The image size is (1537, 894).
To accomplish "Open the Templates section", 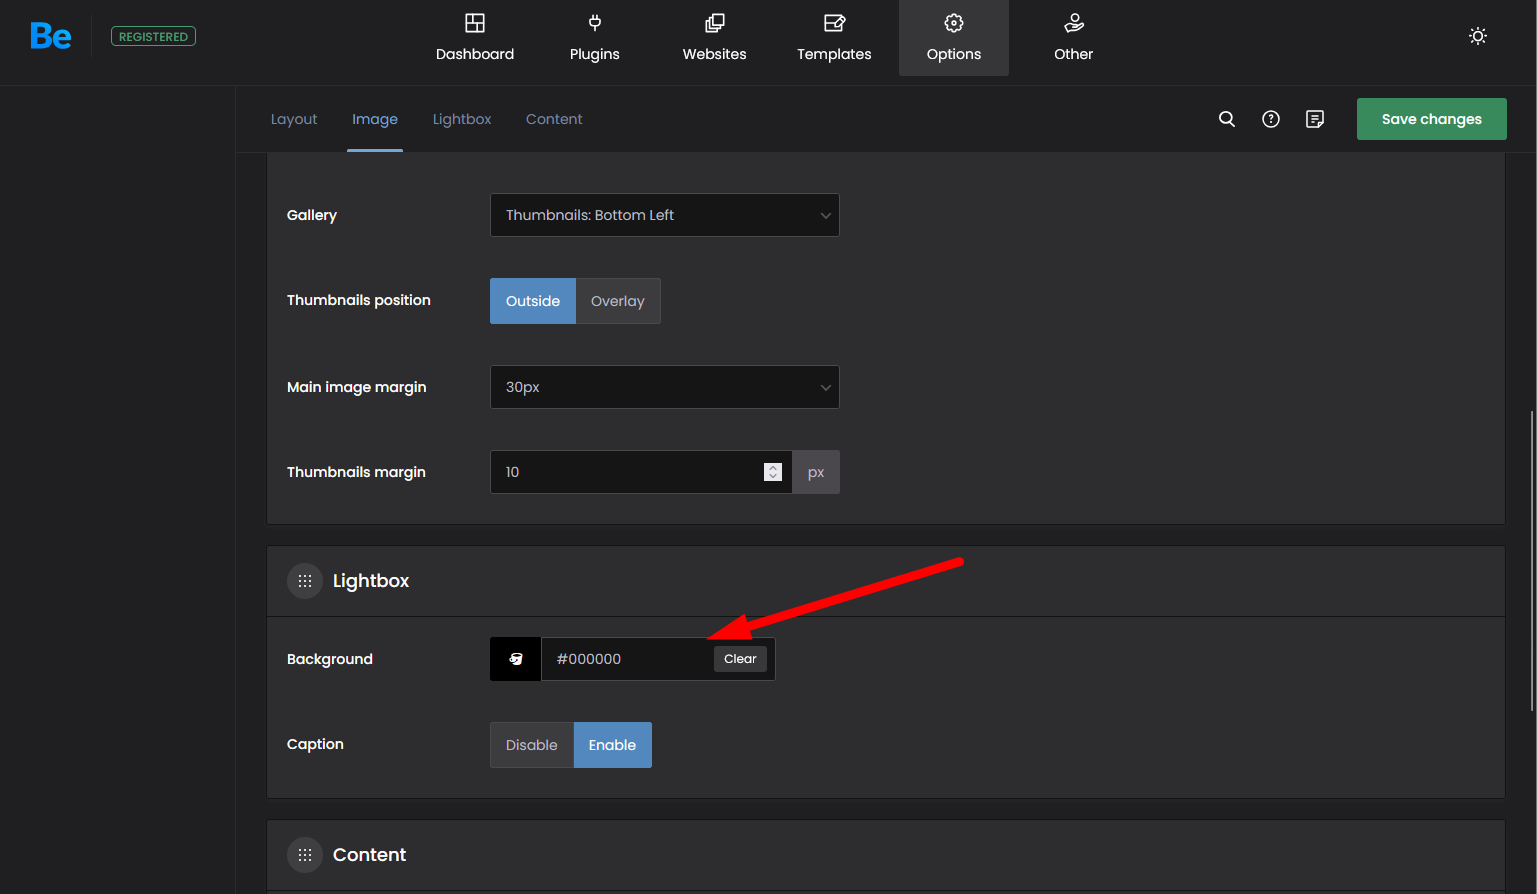I will (834, 38).
